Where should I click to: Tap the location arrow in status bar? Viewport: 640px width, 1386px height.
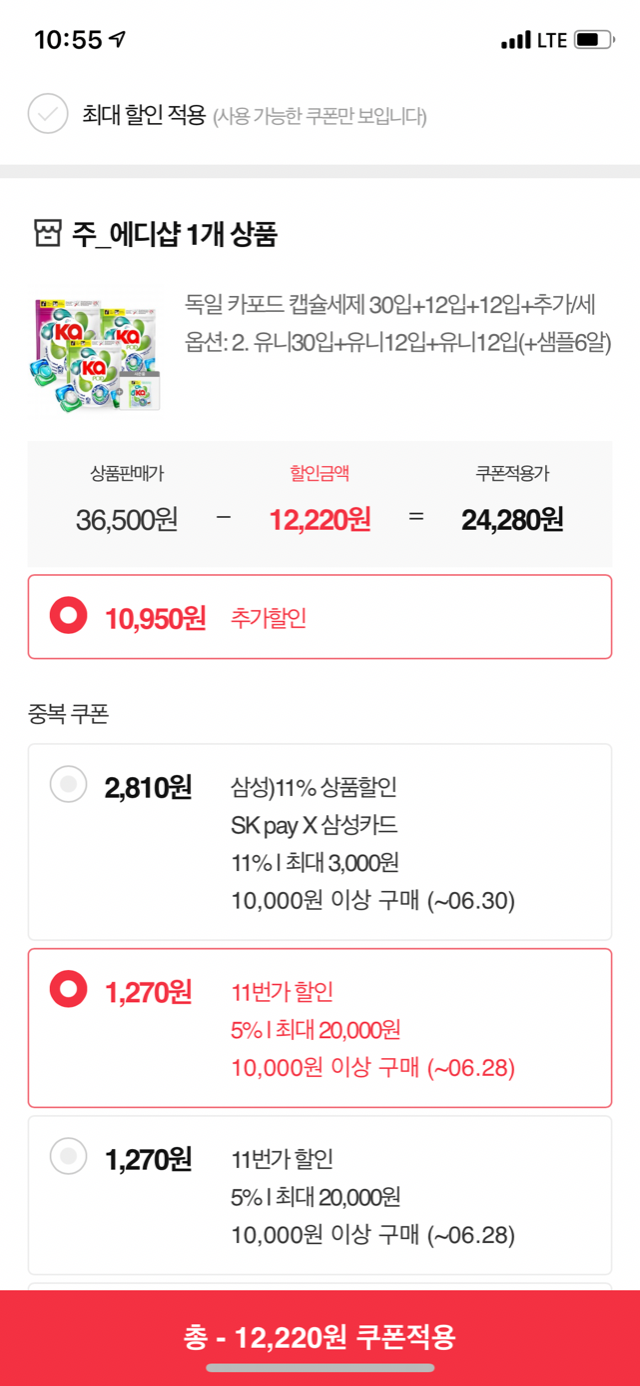coord(119,40)
